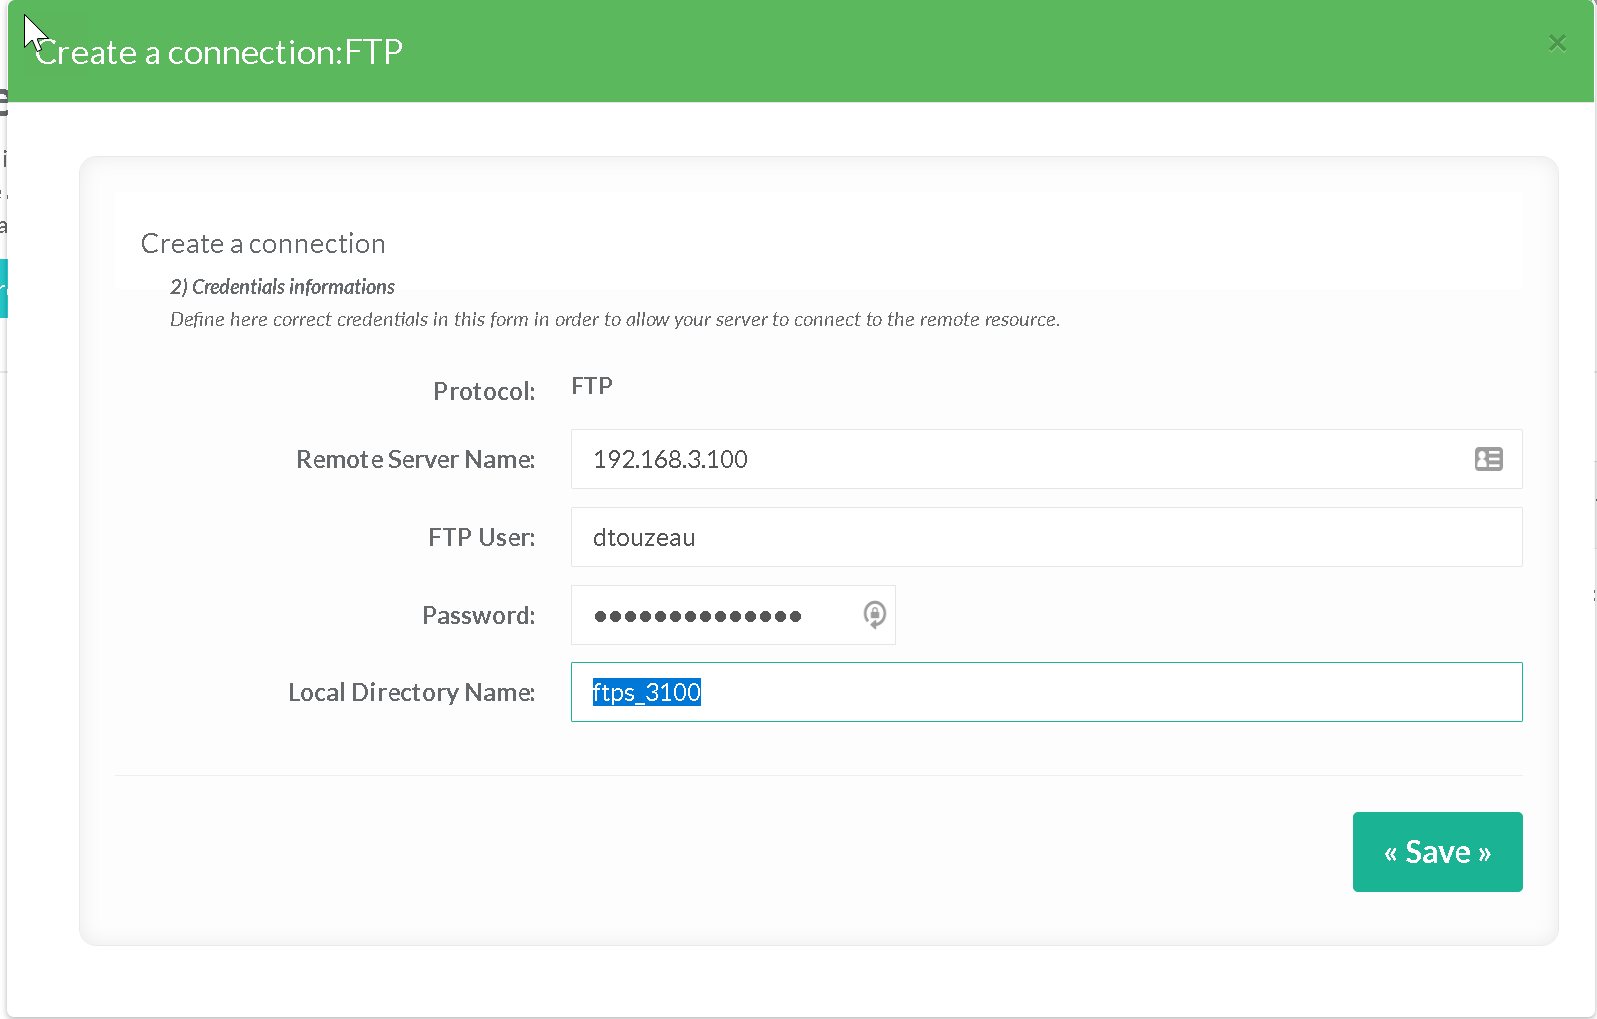Click the Local Directory Name: label

click(x=411, y=692)
